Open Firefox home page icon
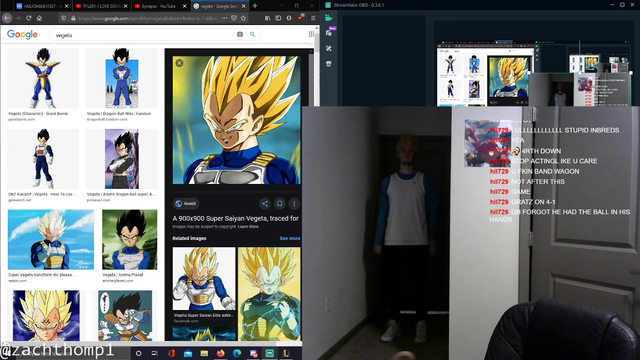The width and height of the screenshot is (640, 360). pyautogui.click(x=40, y=18)
